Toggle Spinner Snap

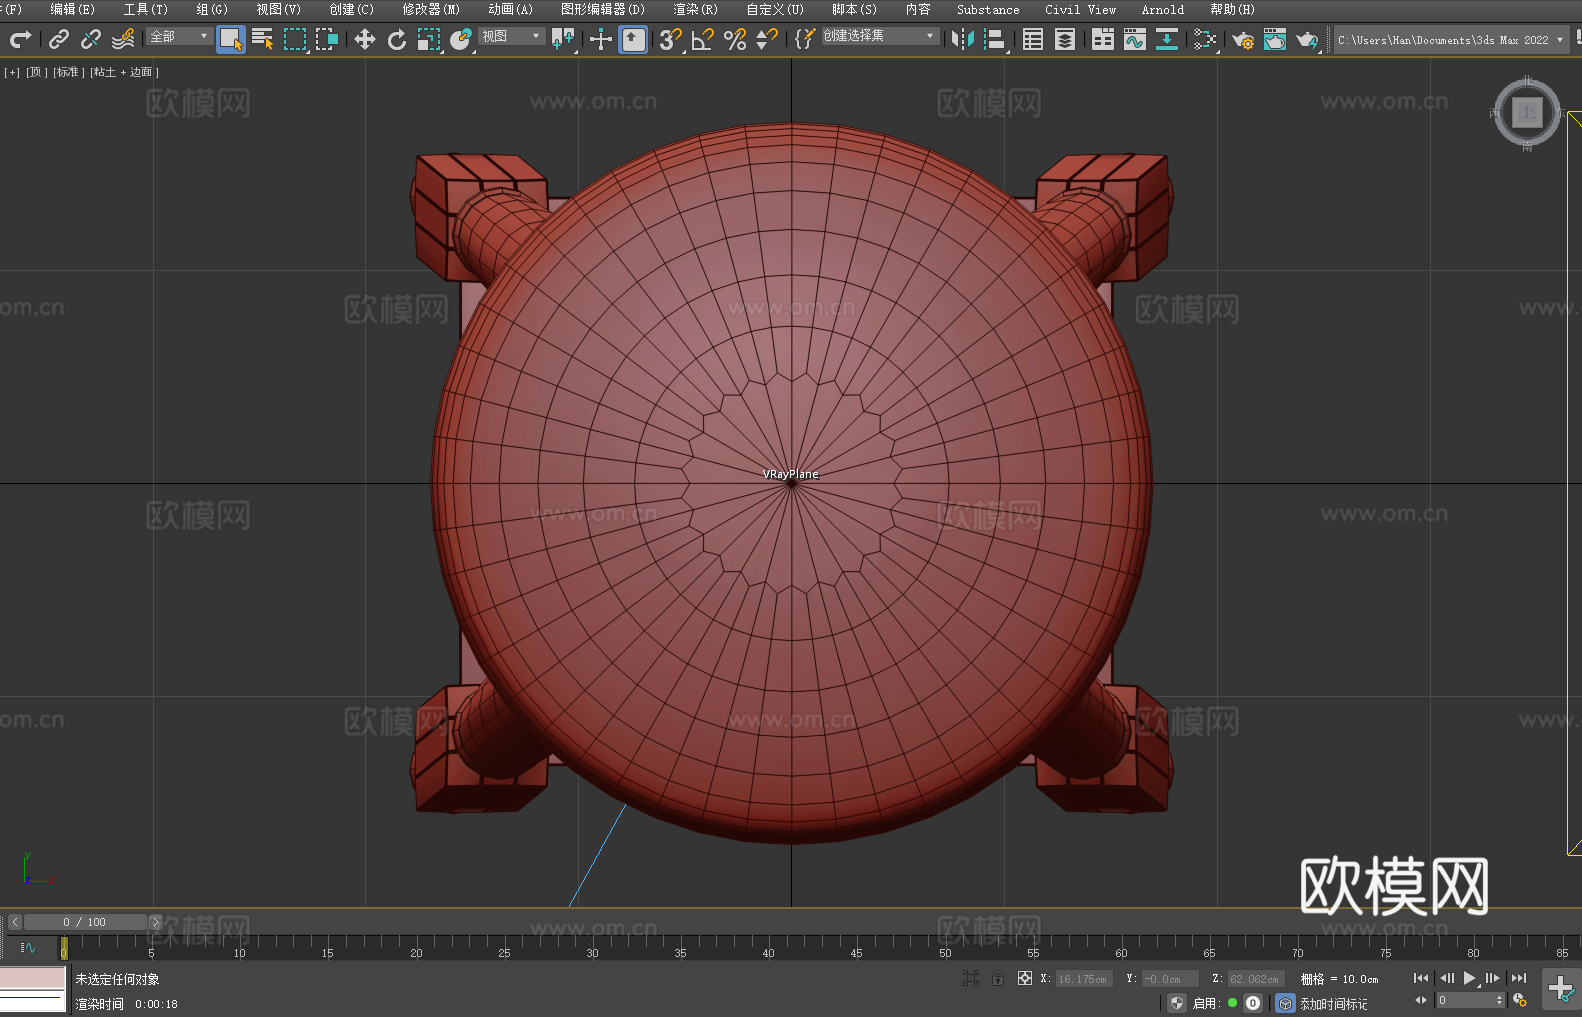[767, 40]
